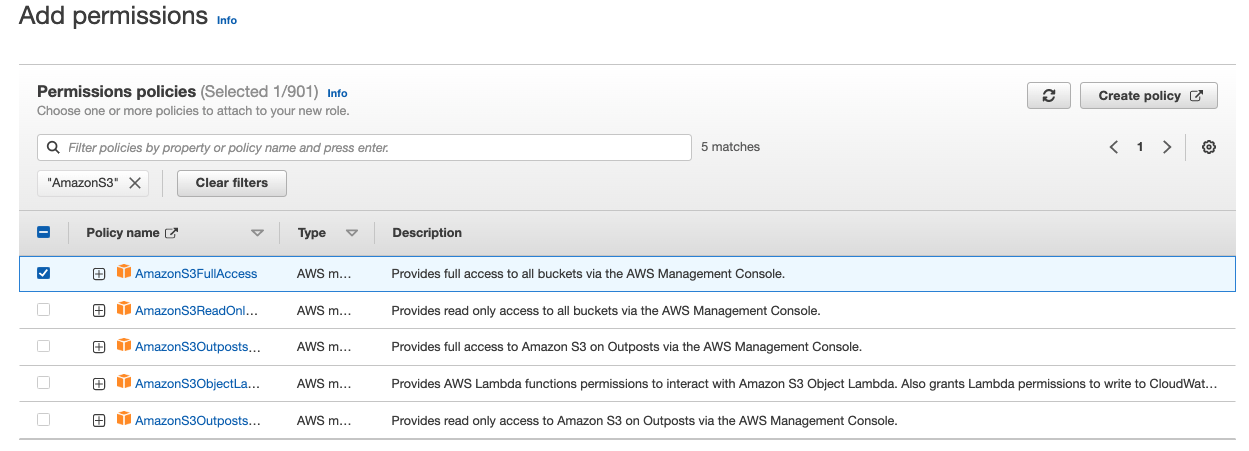
Task: Remove the "AmazonS3" filter with its X icon
Action: point(135,183)
